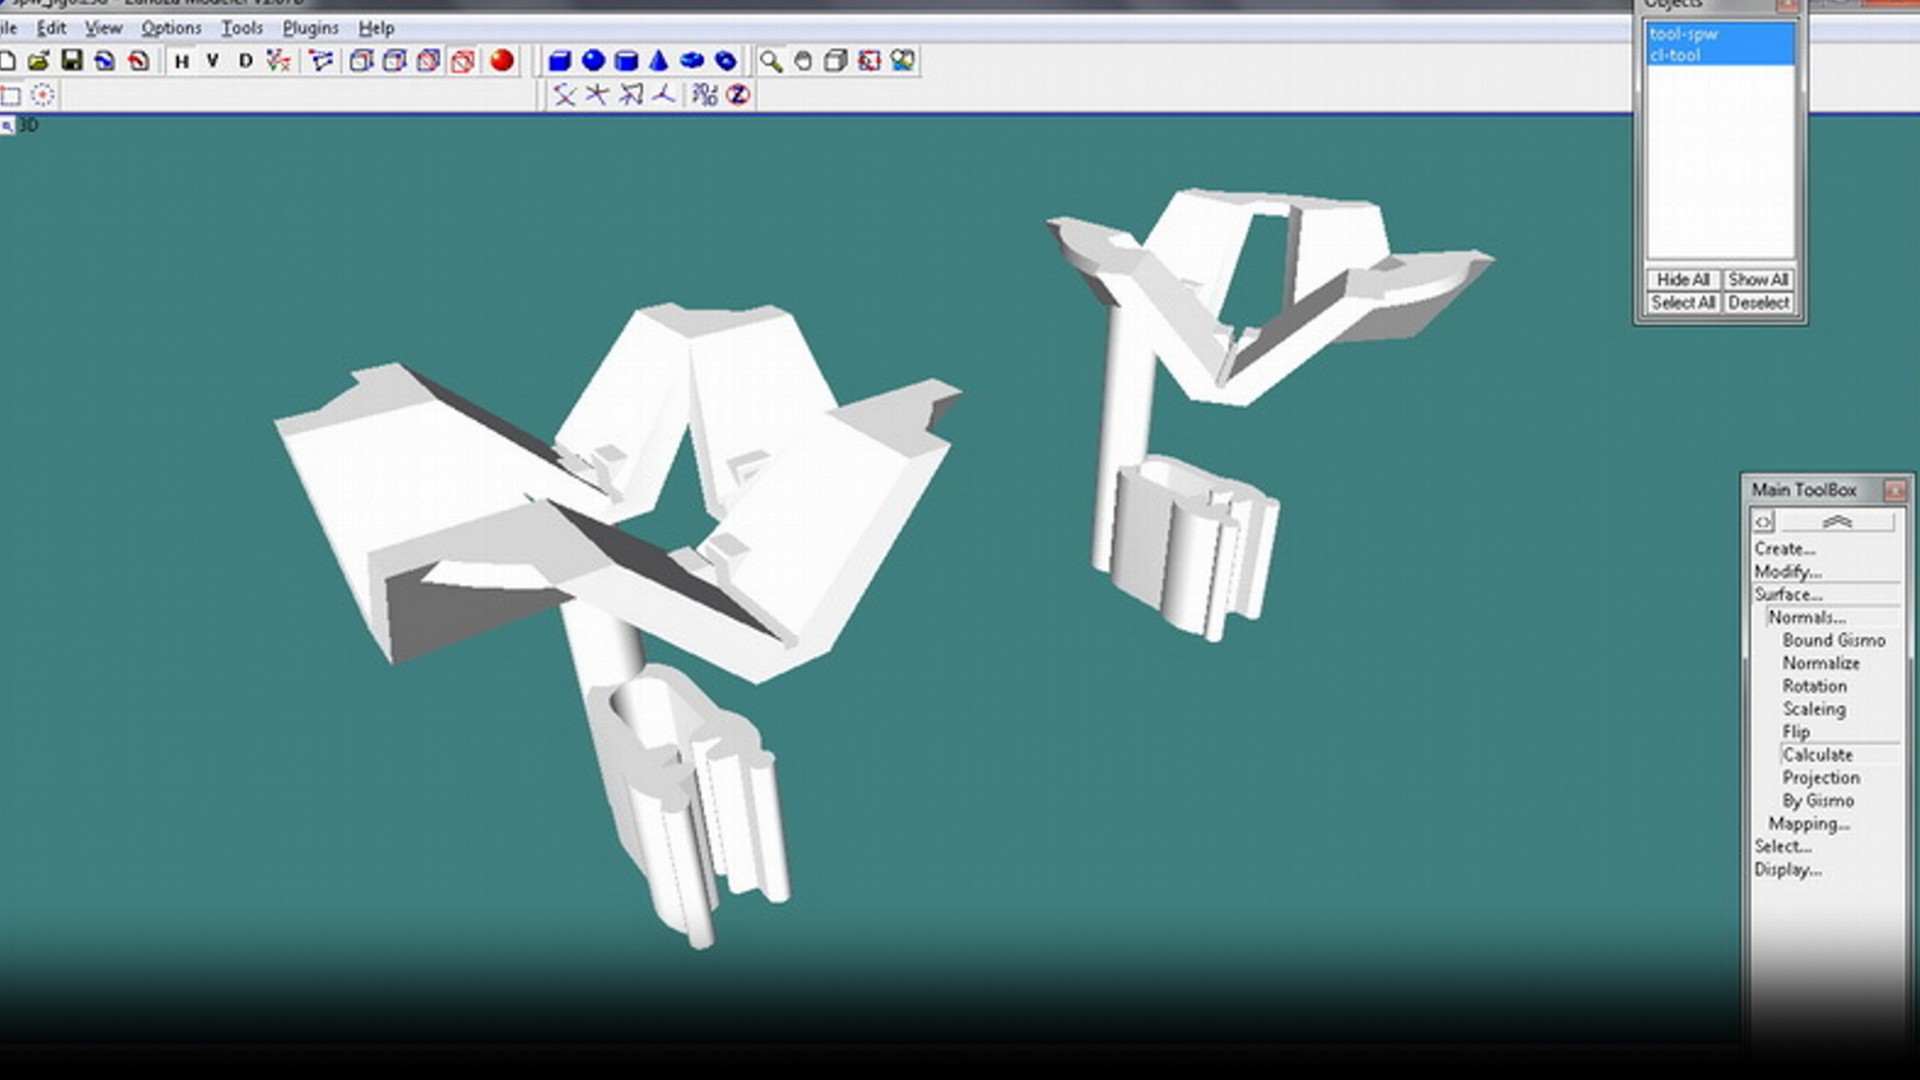
Task: Create a blue sphere primitive
Action: [593, 61]
